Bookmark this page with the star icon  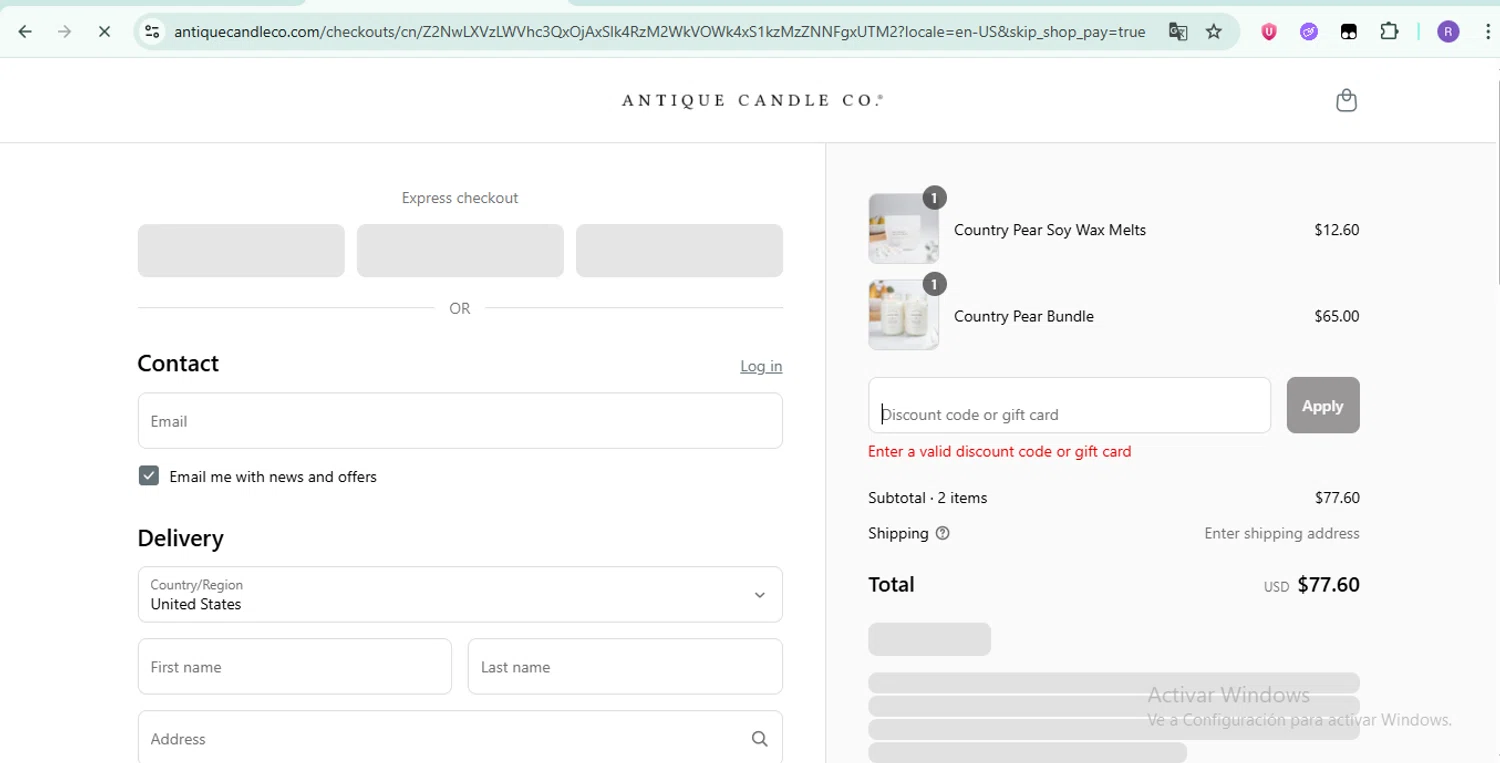[x=1214, y=32]
